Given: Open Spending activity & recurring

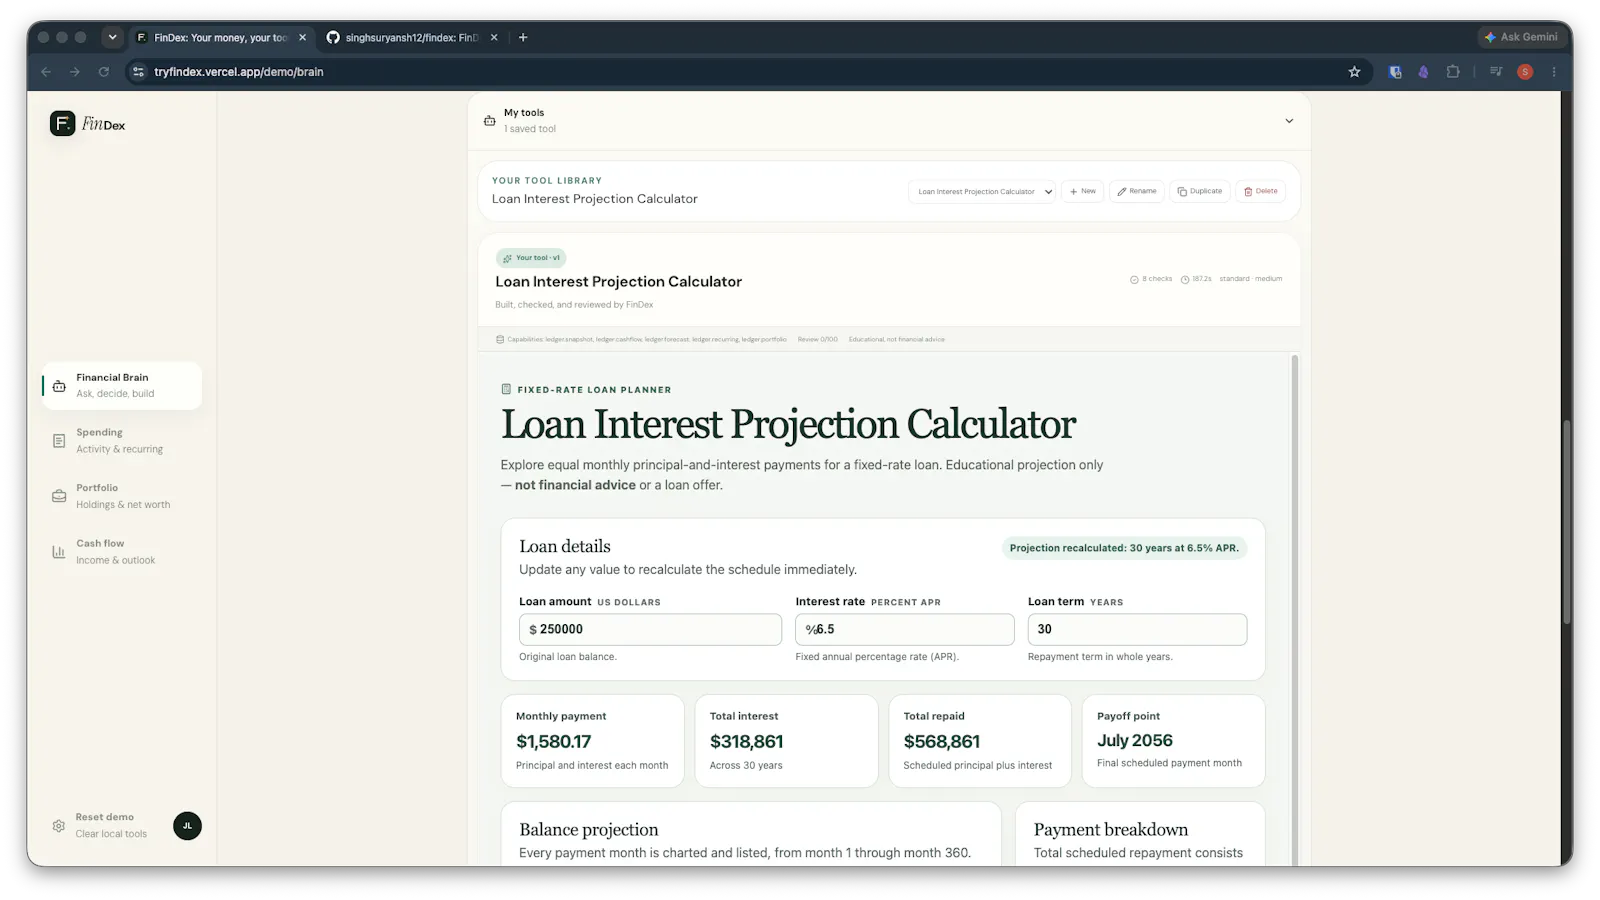Looking at the screenshot, I should (122, 441).
